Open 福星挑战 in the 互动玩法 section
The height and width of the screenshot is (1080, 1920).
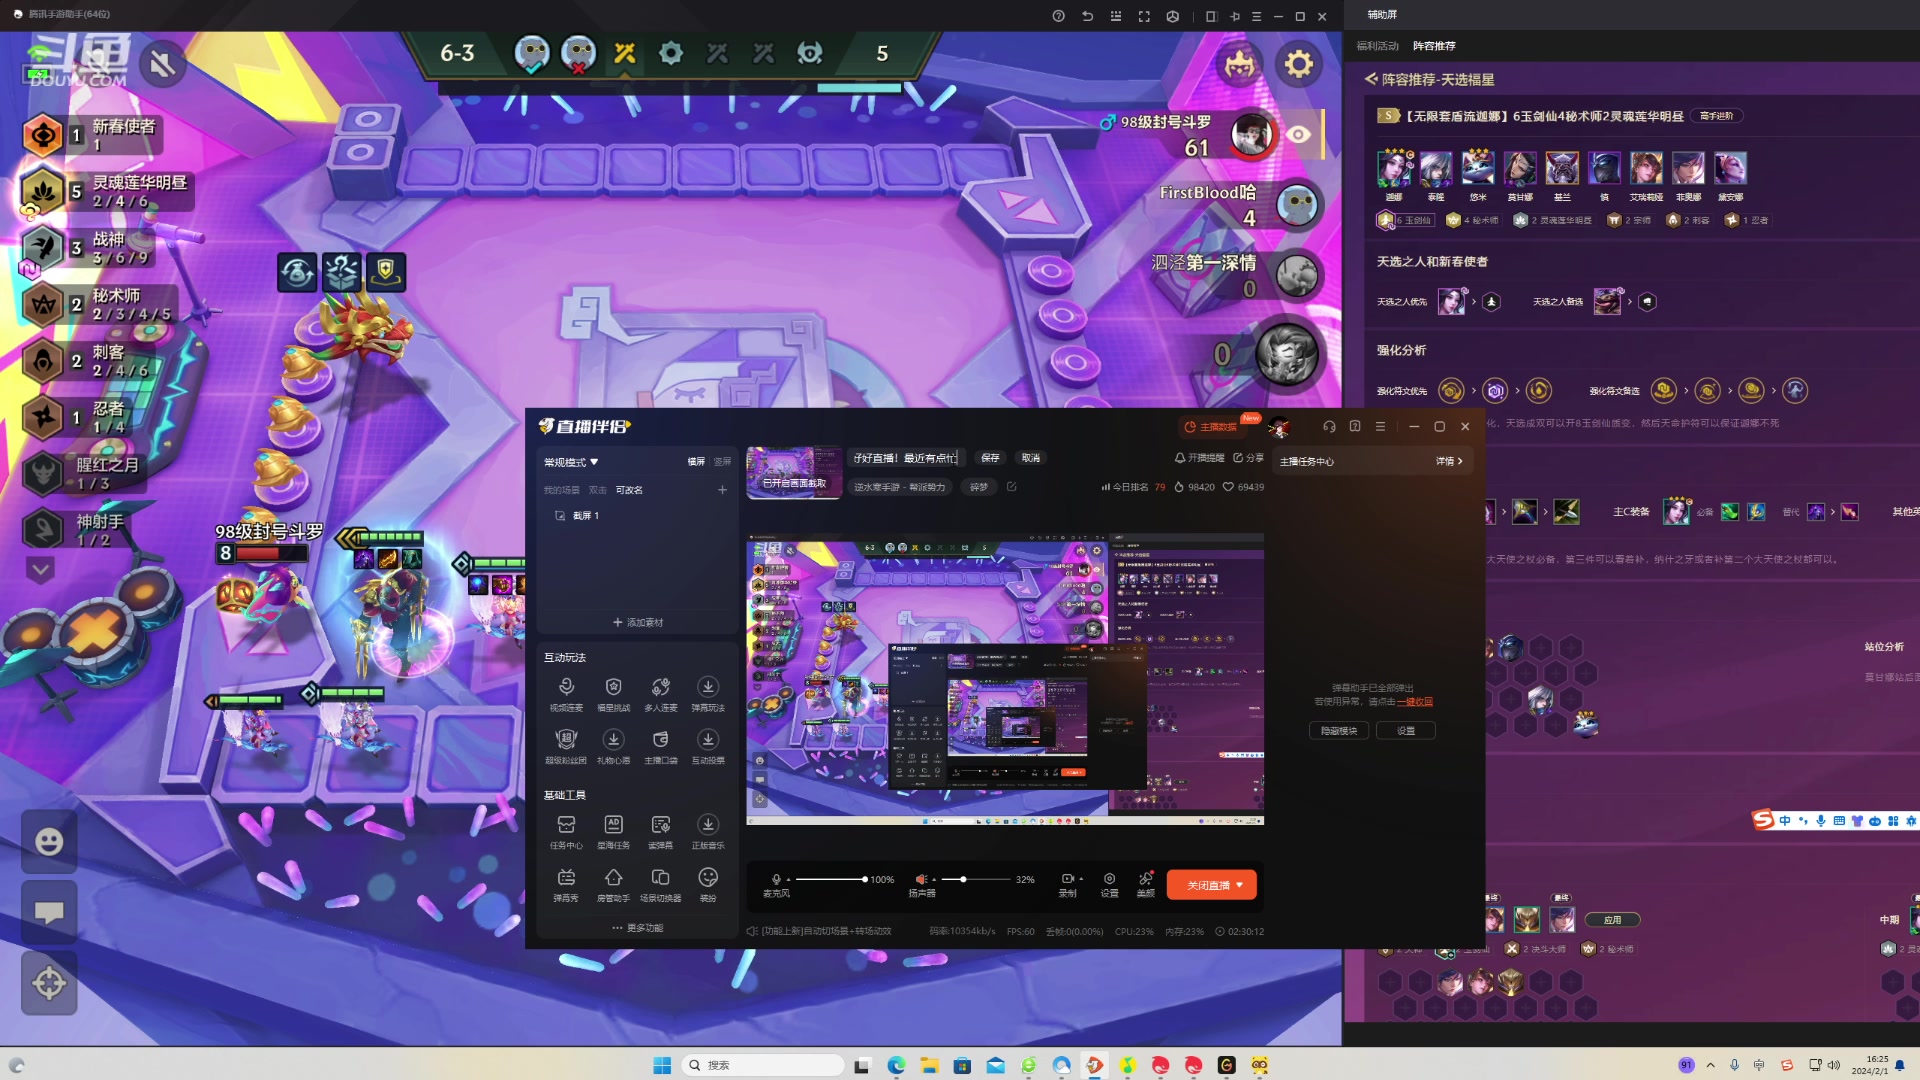[x=613, y=693]
